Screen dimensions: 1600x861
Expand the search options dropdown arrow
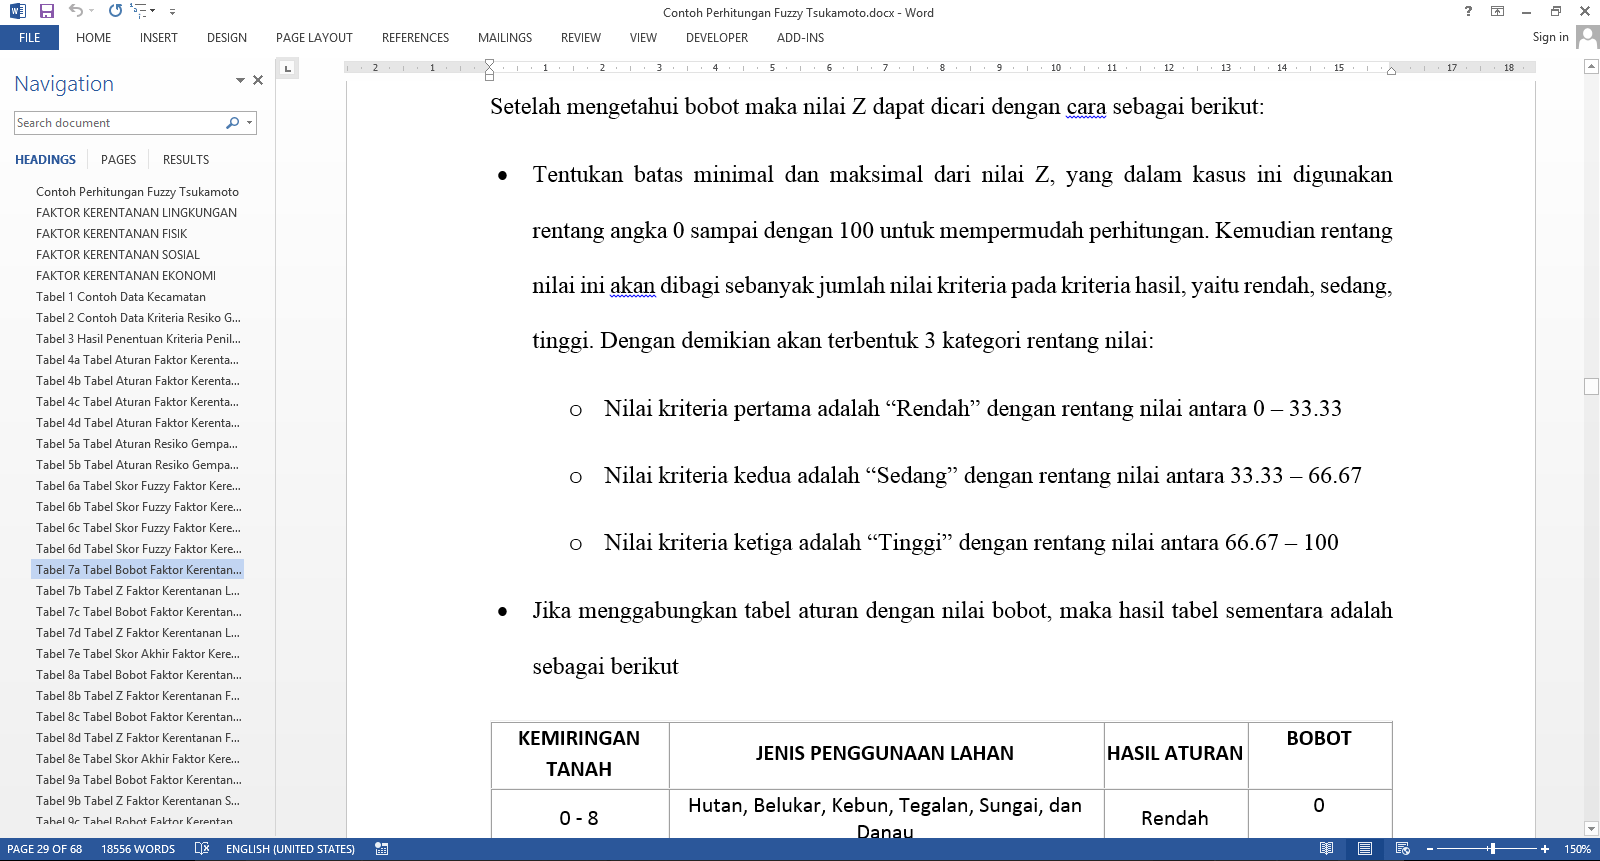coord(249,123)
